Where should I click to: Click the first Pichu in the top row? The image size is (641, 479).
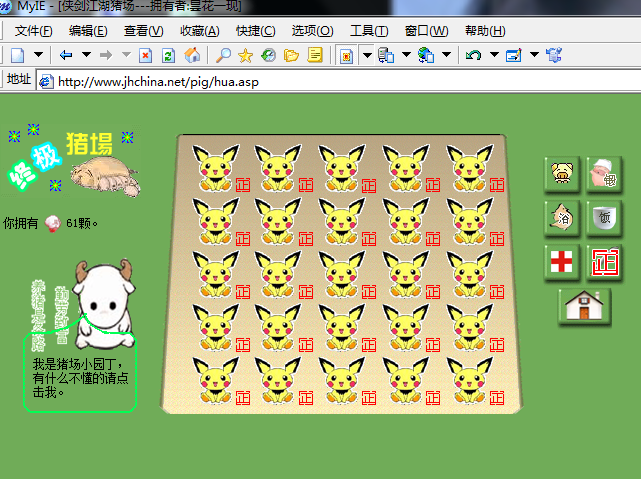point(215,168)
